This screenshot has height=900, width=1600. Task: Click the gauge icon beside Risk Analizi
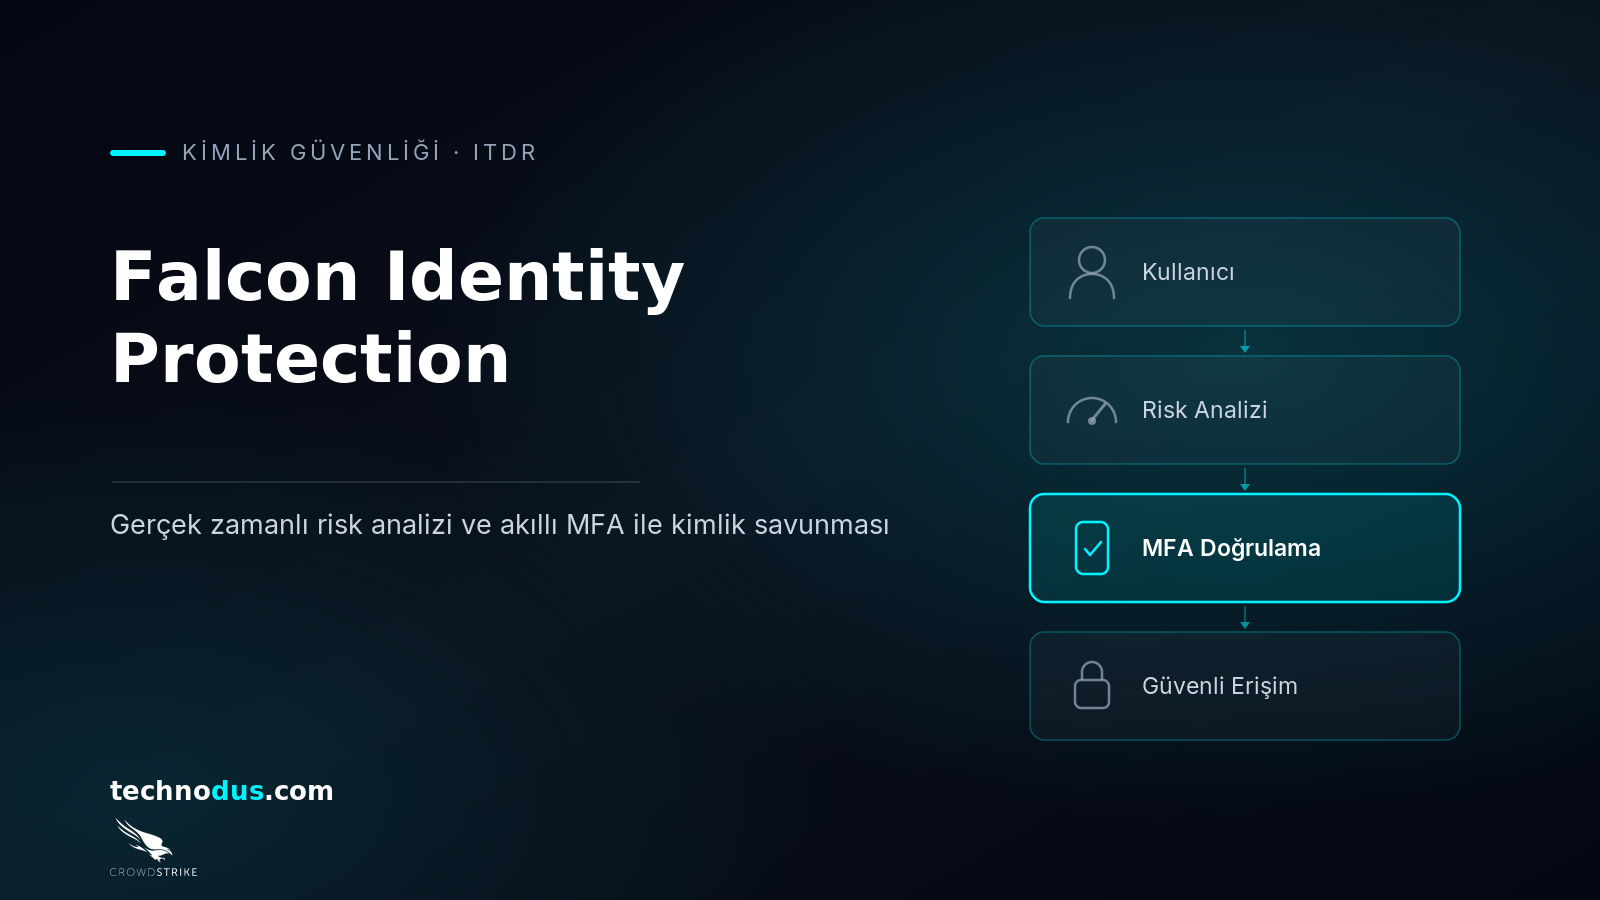pos(1091,410)
